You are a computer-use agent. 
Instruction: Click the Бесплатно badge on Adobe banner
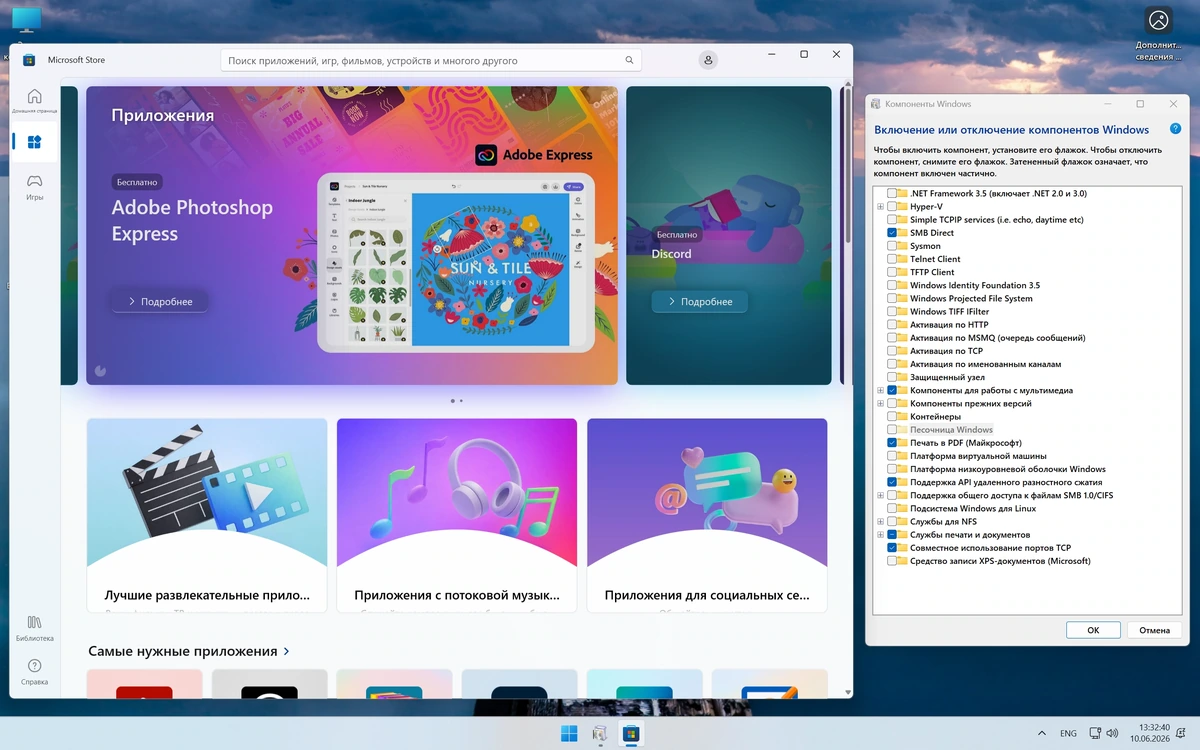point(137,182)
